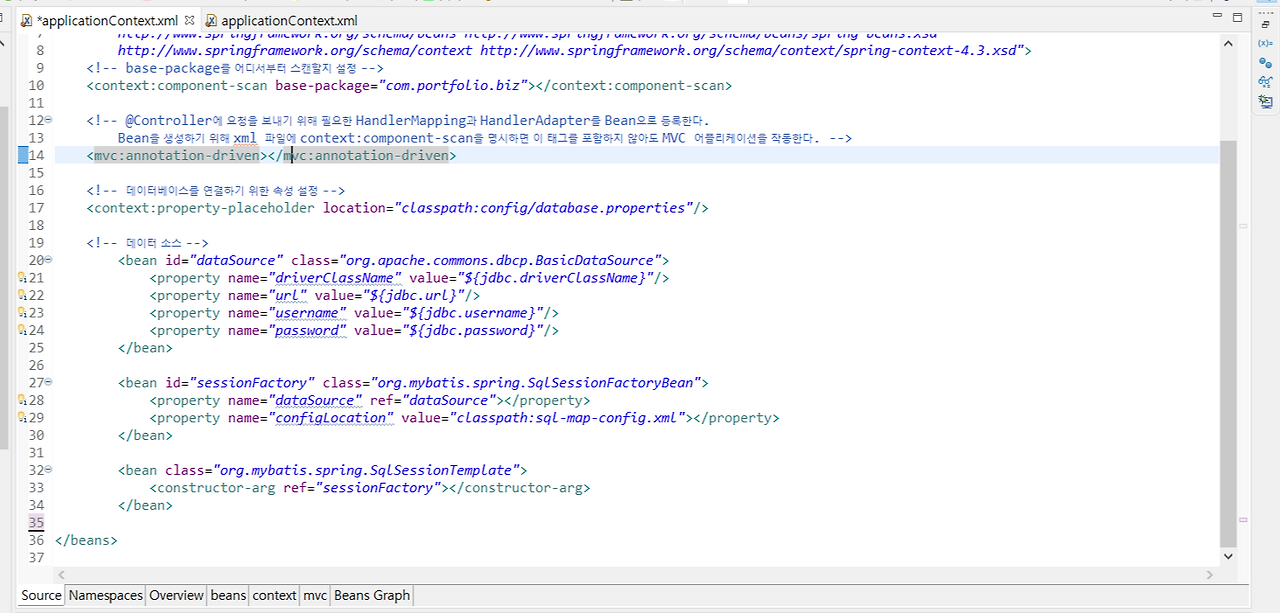Open the debug console view icon
Screen dimensions: 1280x613
1265,101
